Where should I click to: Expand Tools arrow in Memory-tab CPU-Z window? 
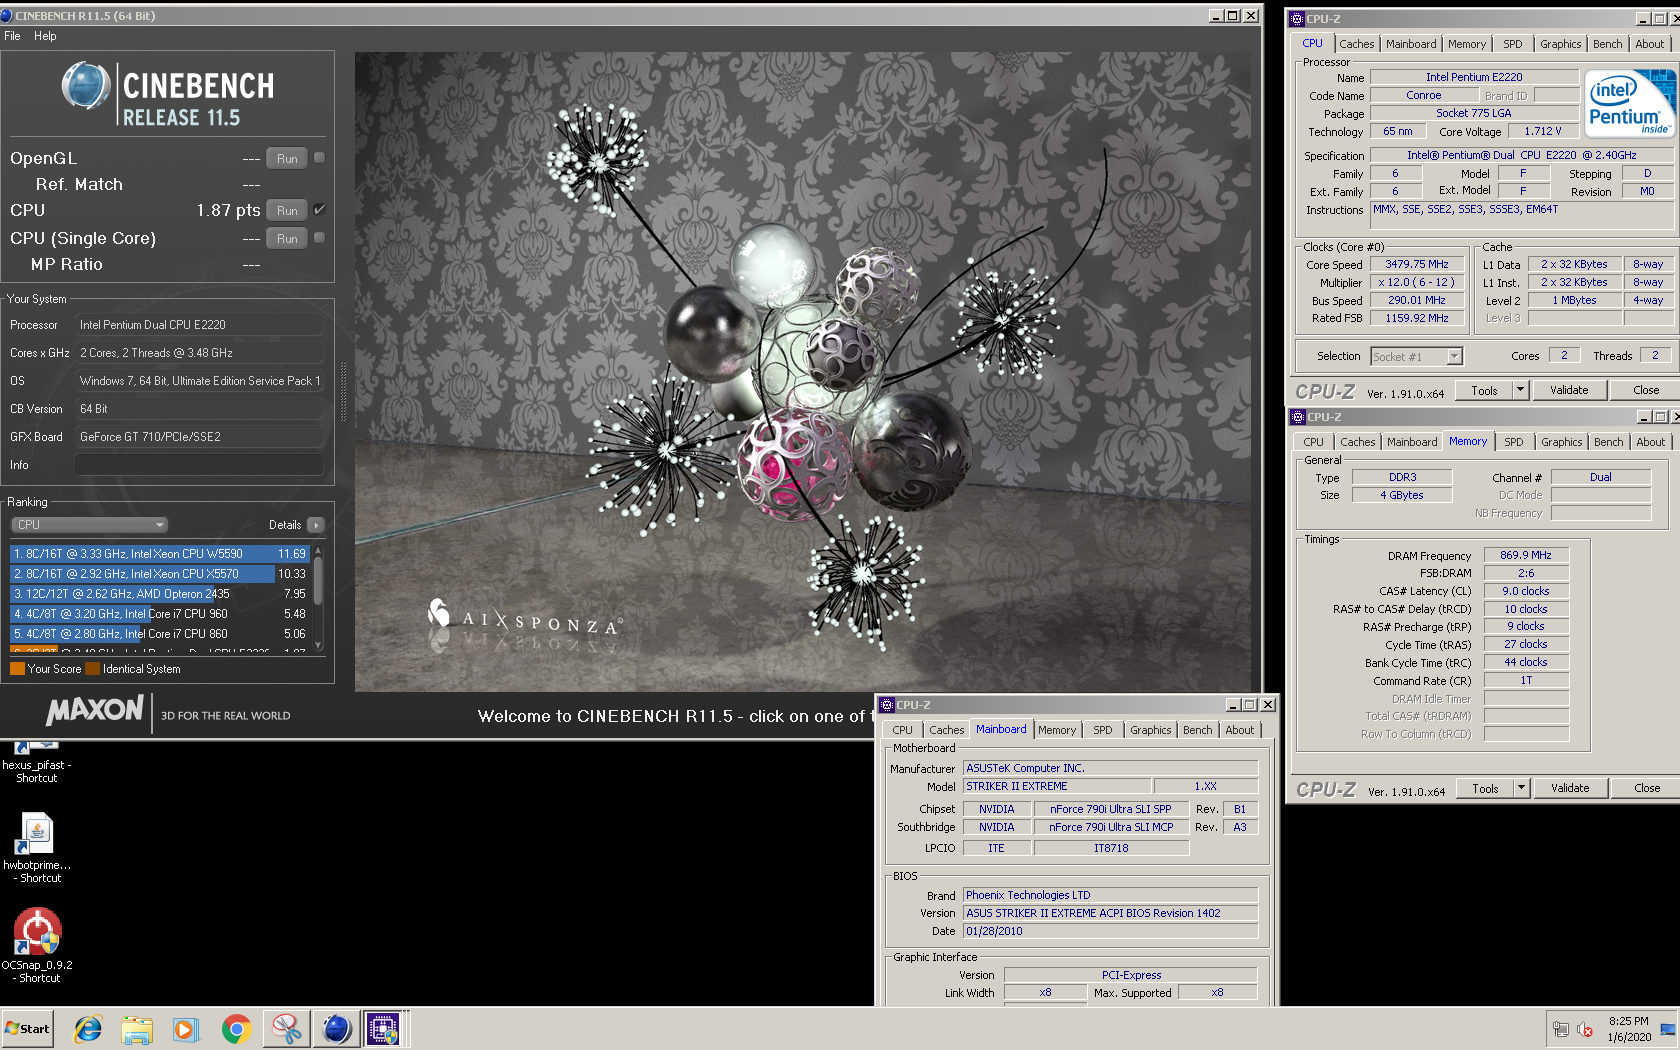[x=1522, y=788]
